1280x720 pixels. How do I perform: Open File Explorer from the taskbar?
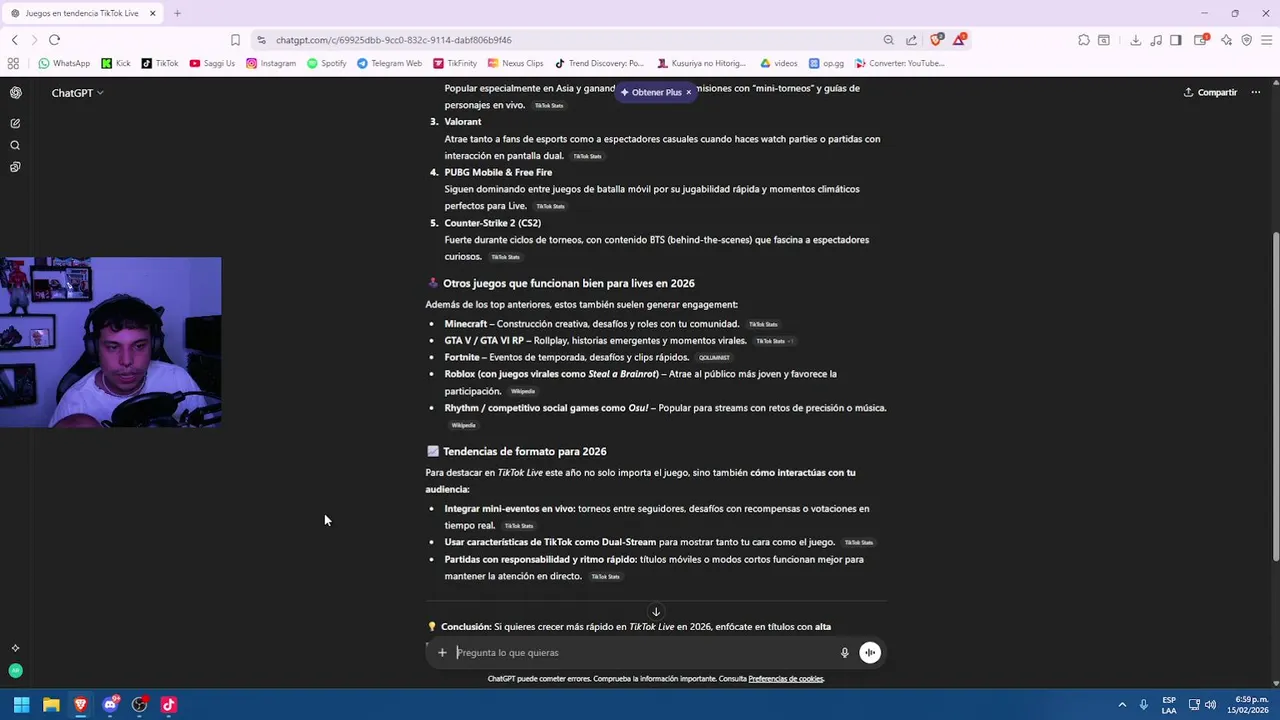pos(51,705)
